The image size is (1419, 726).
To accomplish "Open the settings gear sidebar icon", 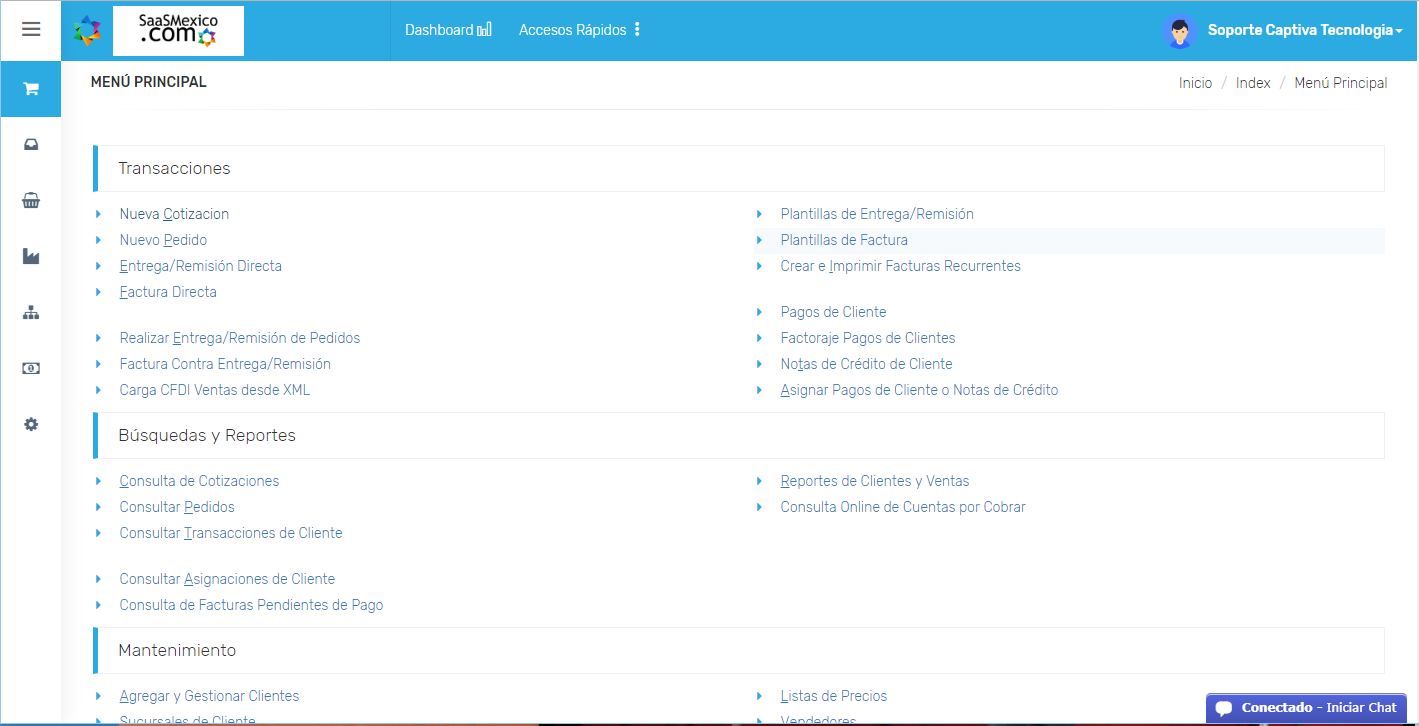I will pyautogui.click(x=31, y=424).
